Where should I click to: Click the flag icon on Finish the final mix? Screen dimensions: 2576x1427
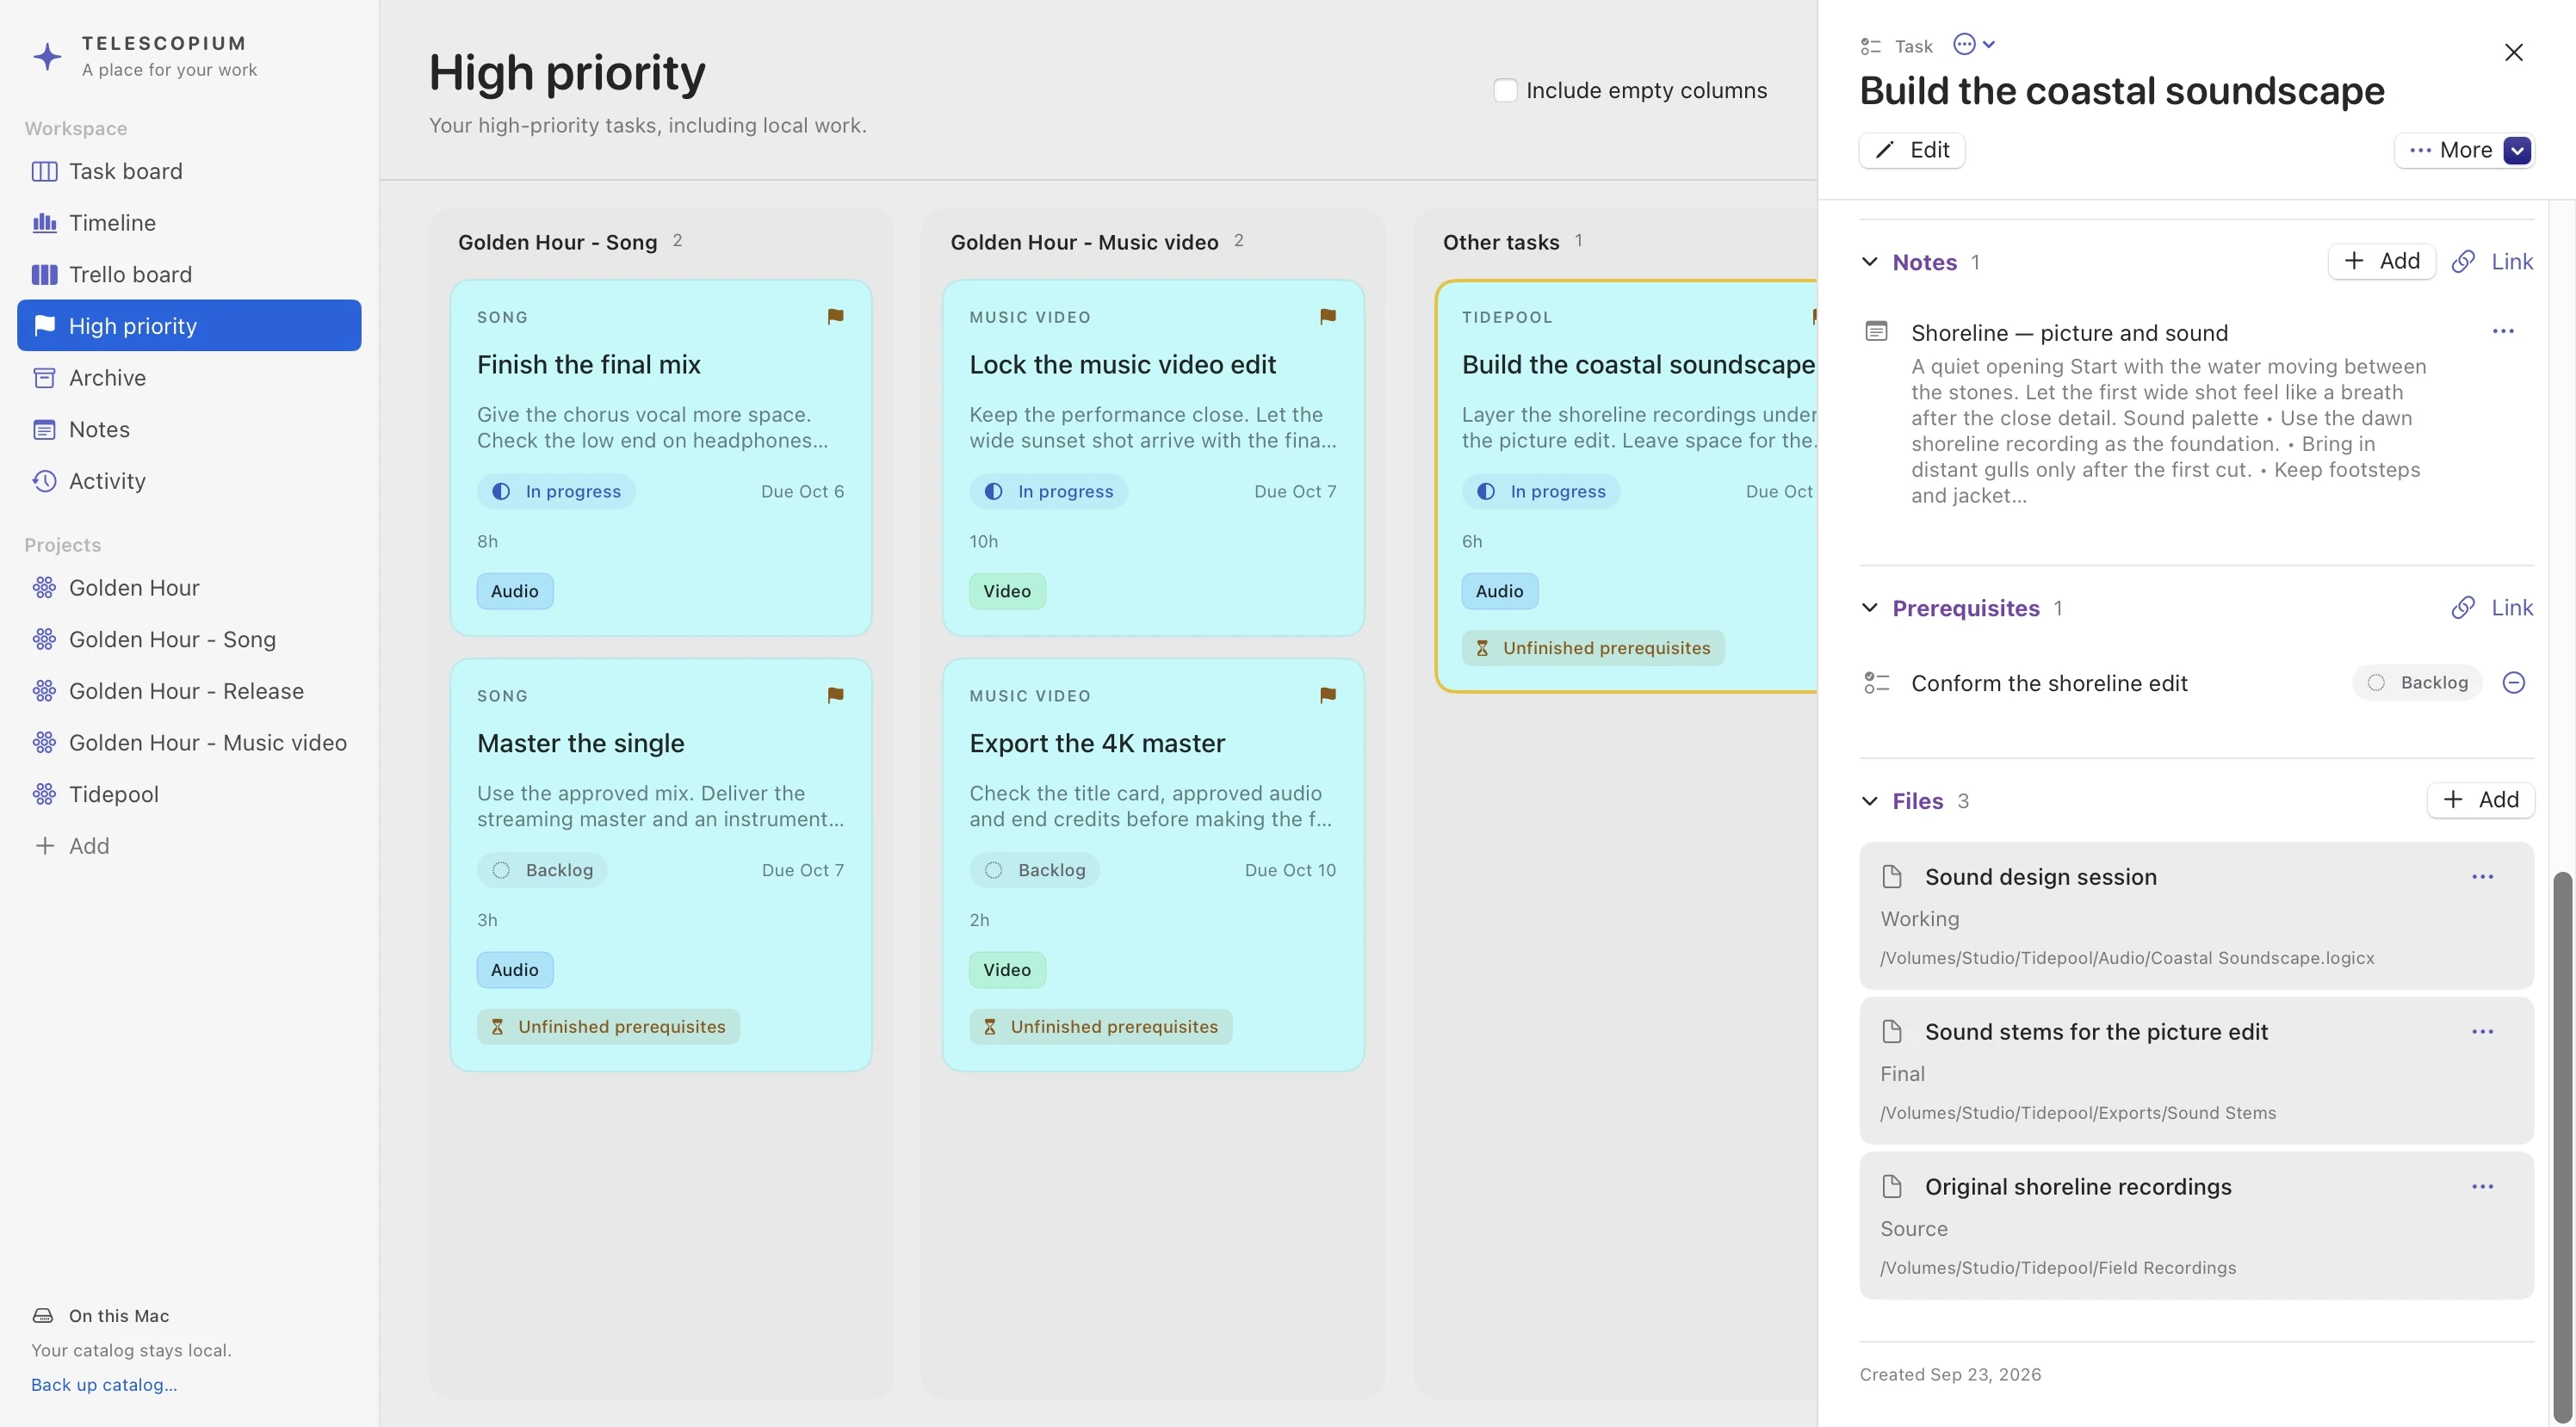[x=835, y=317]
